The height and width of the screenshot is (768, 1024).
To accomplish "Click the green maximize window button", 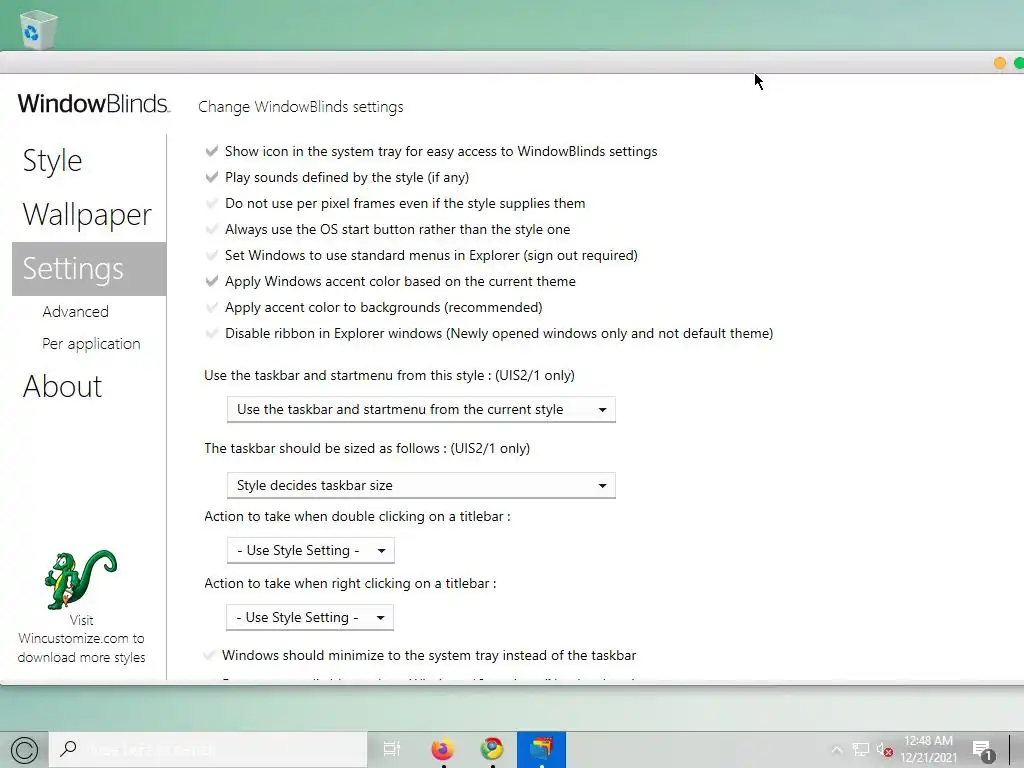I will [1019, 63].
